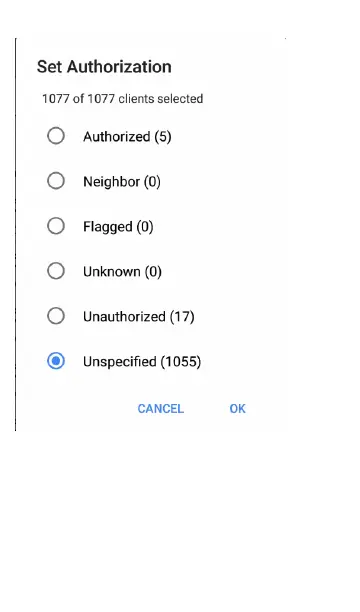Pick the Unknown radio button circle
Viewport: 360px width, 612px height.
pyautogui.click(x=56, y=271)
